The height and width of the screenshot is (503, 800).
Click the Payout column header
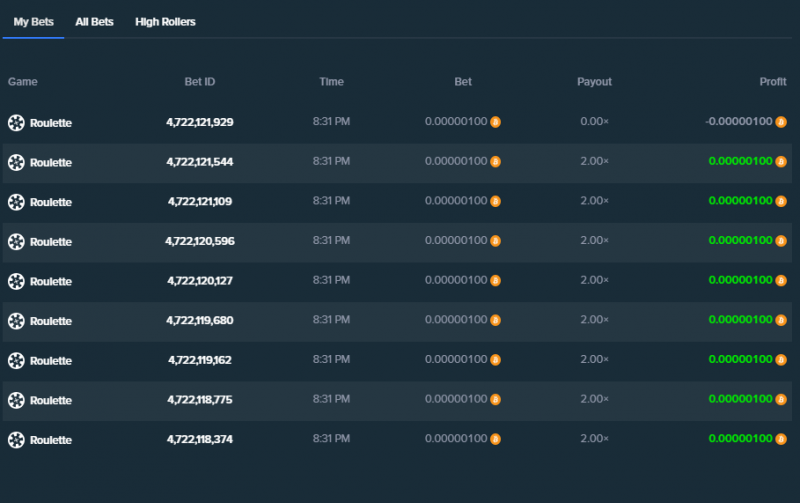tap(594, 82)
